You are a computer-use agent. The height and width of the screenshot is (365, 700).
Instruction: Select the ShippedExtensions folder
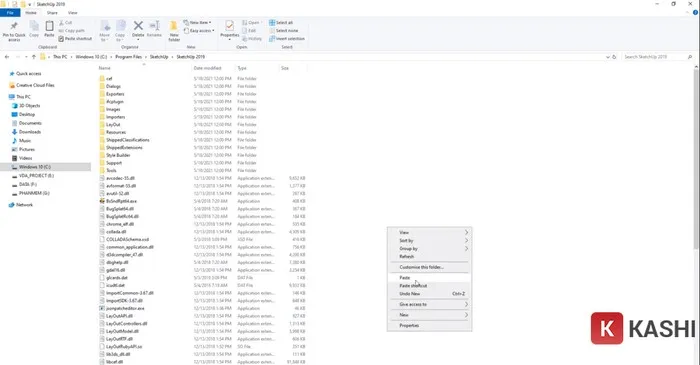click(124, 148)
